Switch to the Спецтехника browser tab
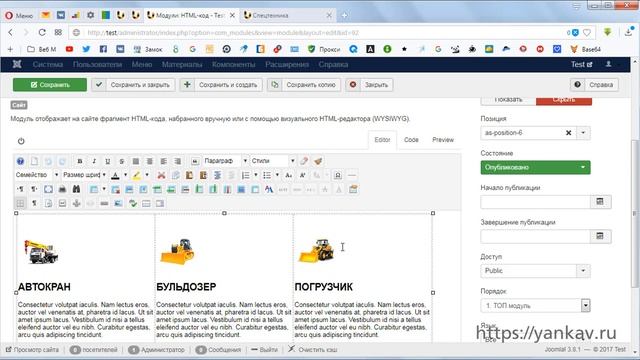The width and height of the screenshot is (640, 360). click(287, 15)
